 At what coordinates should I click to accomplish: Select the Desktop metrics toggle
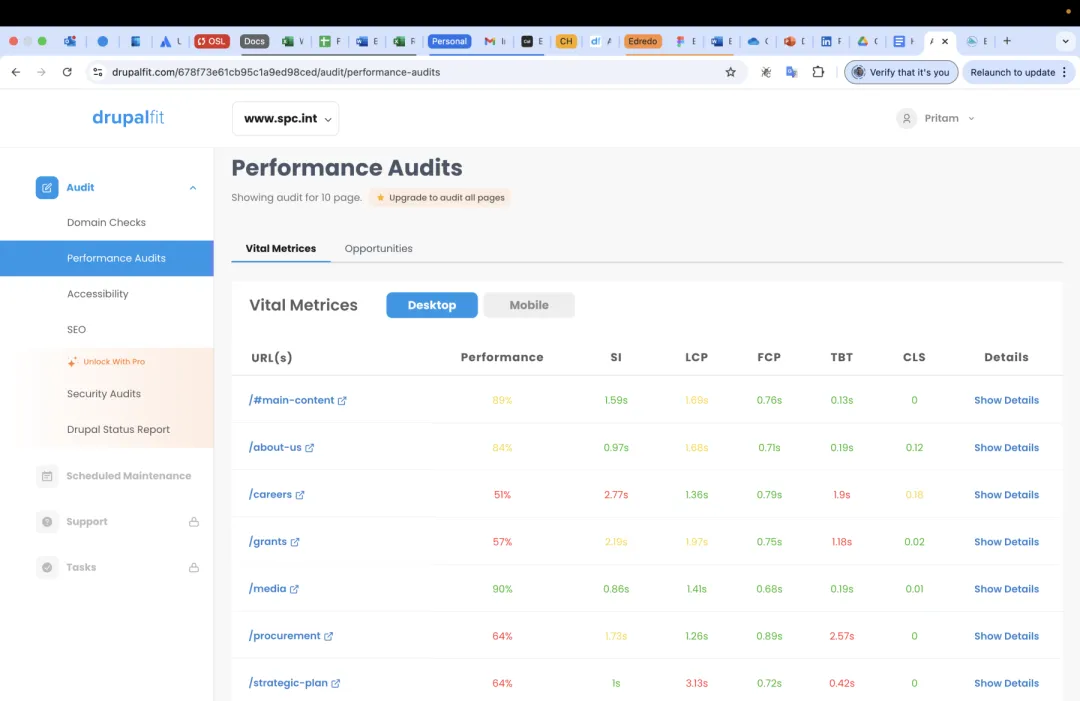(x=432, y=305)
